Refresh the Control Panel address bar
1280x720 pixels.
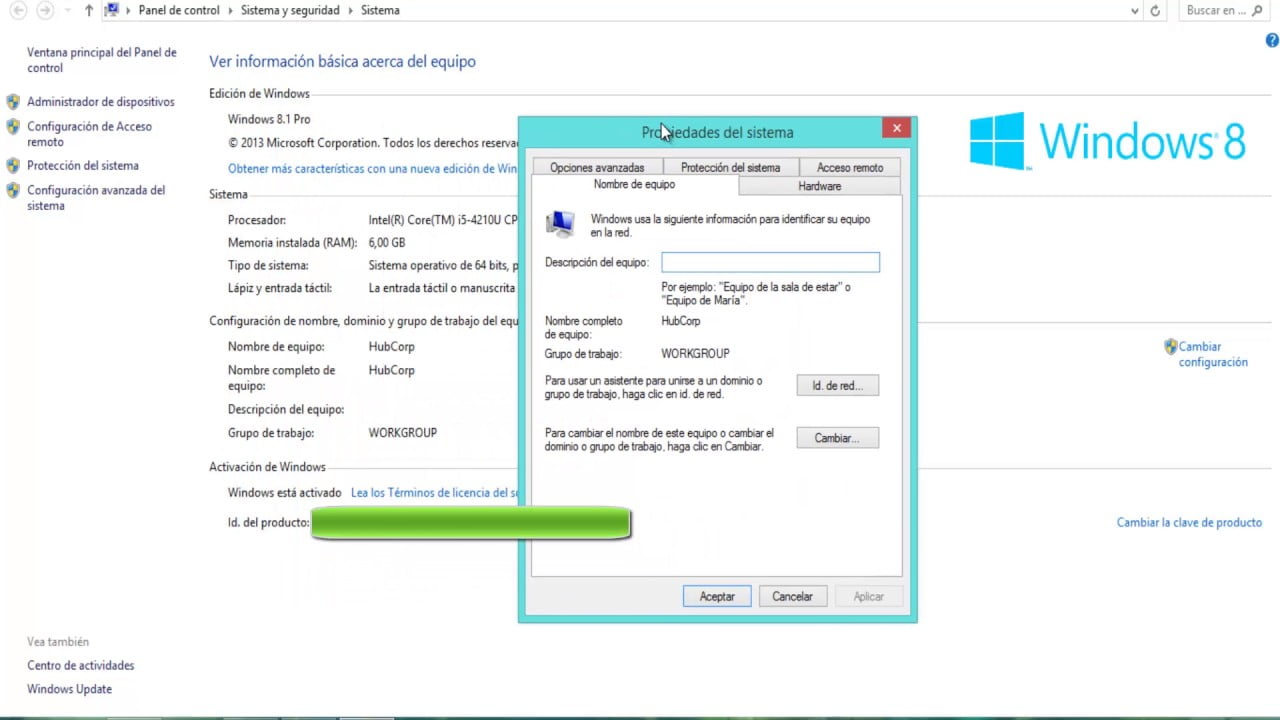[x=1155, y=10]
